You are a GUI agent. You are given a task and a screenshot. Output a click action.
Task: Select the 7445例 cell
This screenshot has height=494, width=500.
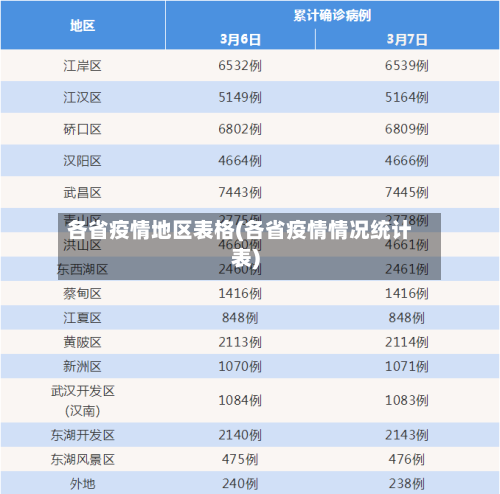point(407,192)
